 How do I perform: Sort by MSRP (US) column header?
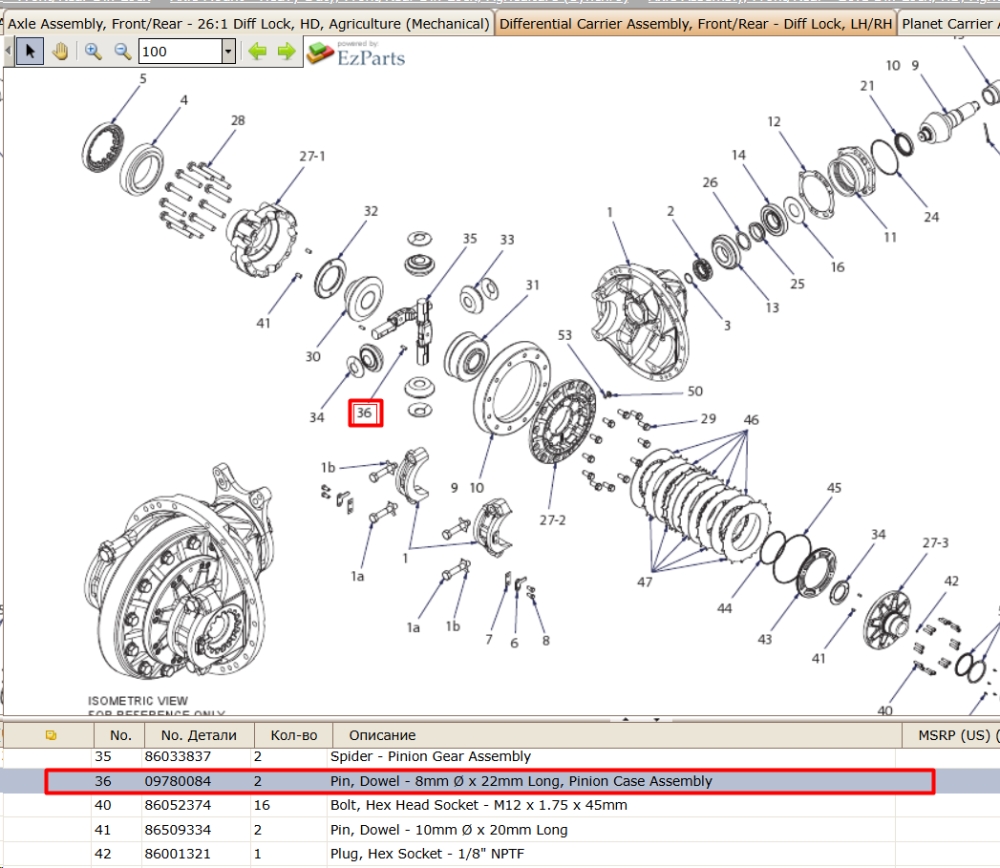[x=952, y=735]
